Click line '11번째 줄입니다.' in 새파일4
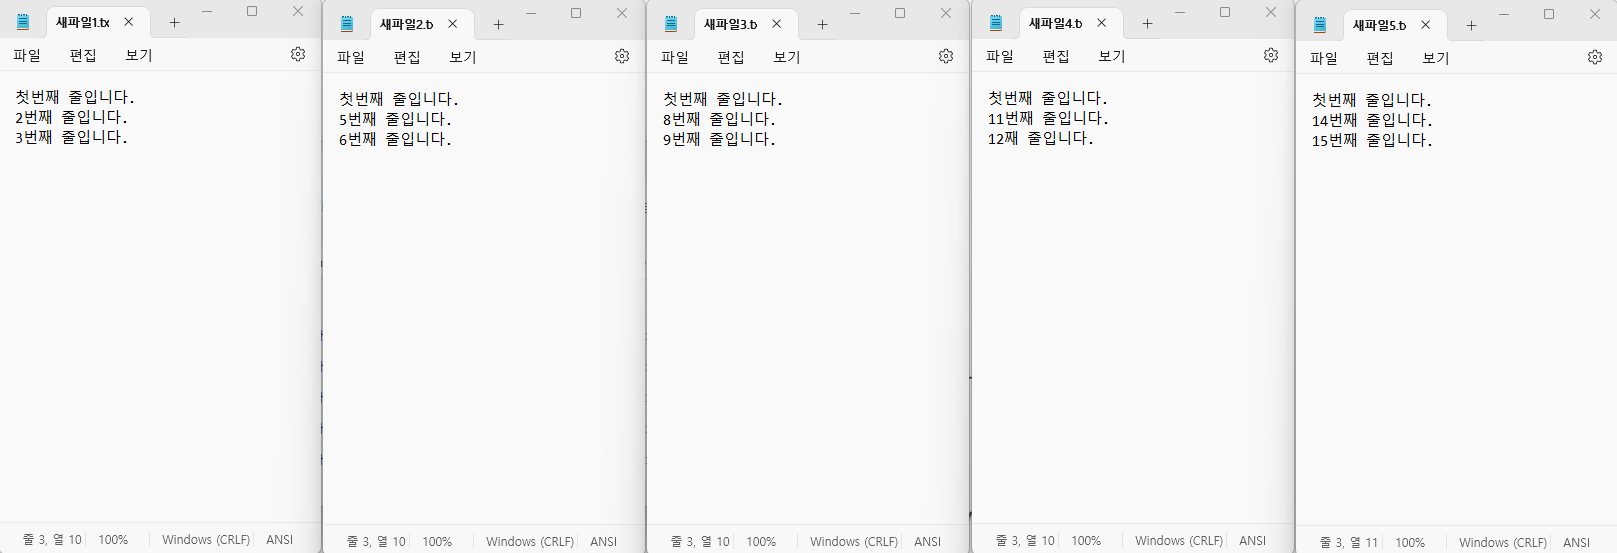Image resolution: width=1617 pixels, height=553 pixels. coord(1048,118)
